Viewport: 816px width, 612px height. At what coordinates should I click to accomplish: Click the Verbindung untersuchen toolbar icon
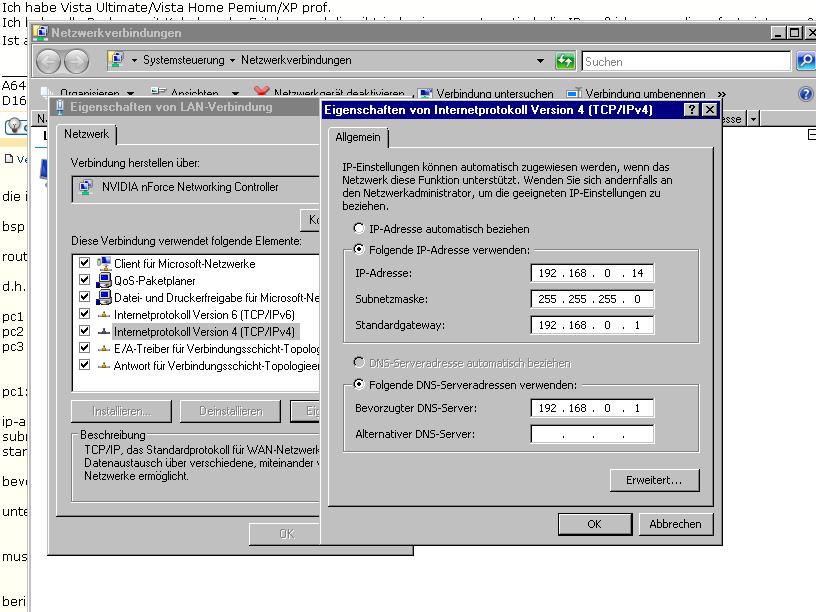tap(425, 94)
